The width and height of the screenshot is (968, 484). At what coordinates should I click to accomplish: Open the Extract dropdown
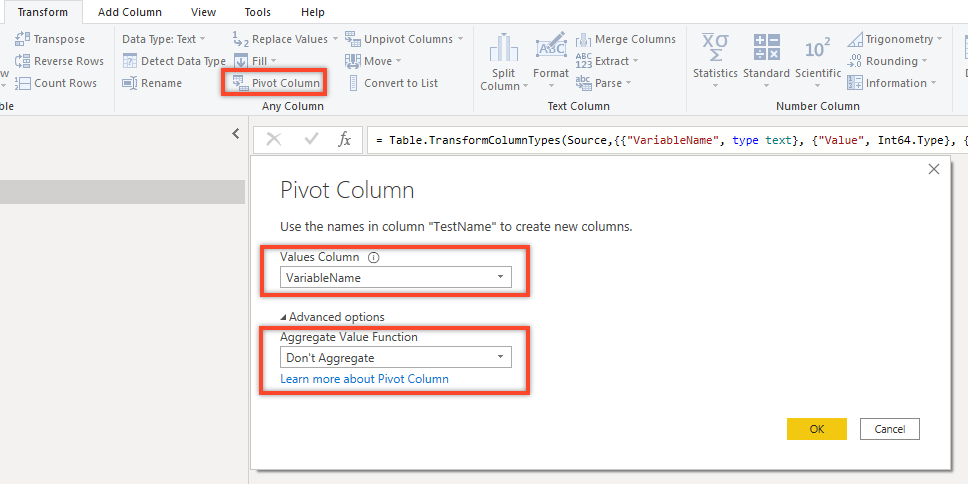[607, 61]
